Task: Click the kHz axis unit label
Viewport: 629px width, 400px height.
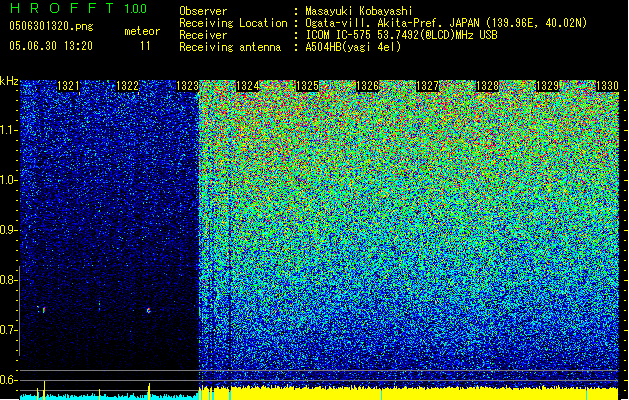Action: [x=9, y=81]
